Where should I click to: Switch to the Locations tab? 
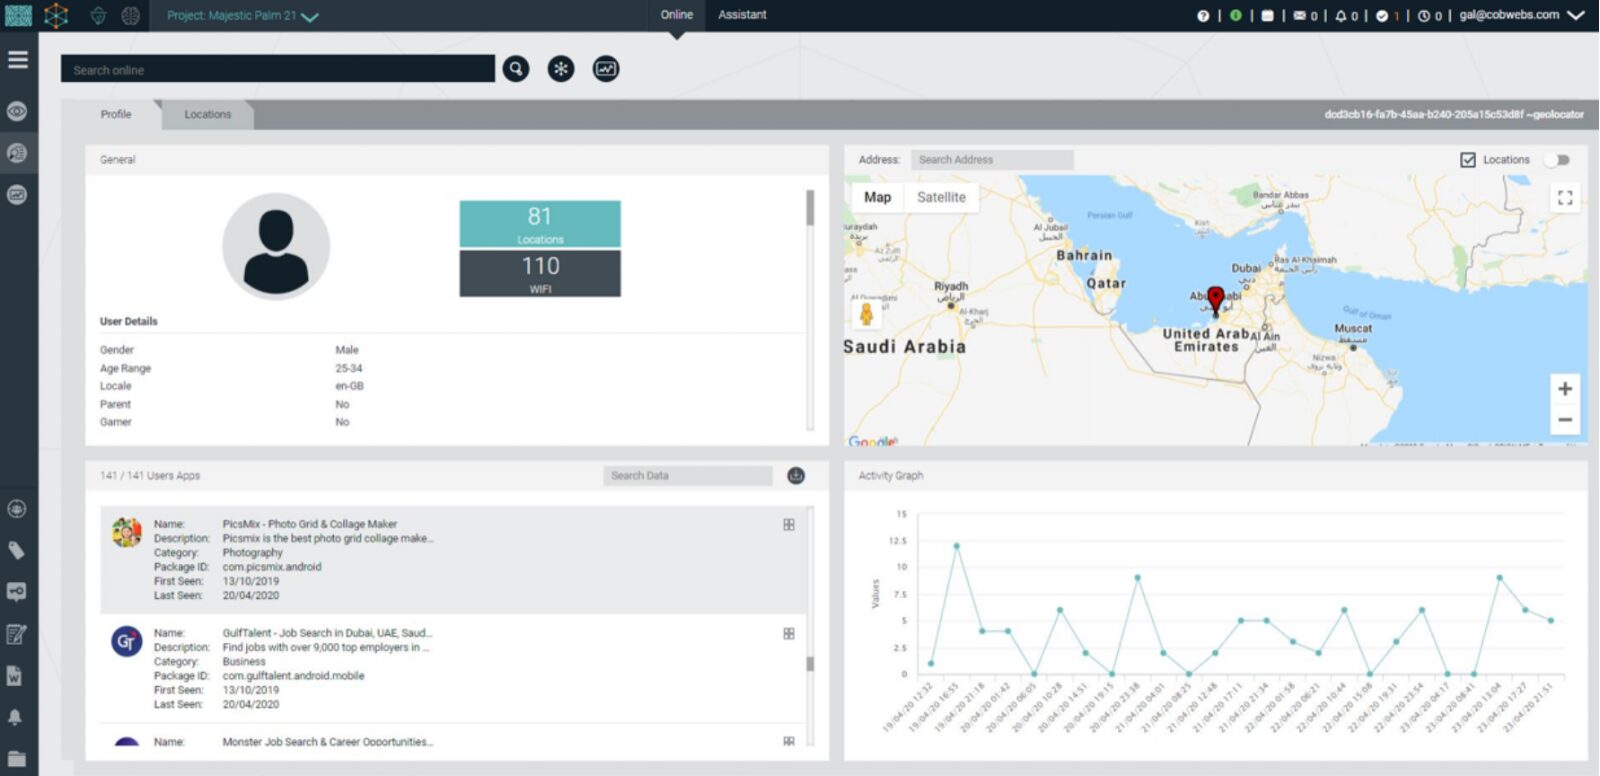coord(207,115)
